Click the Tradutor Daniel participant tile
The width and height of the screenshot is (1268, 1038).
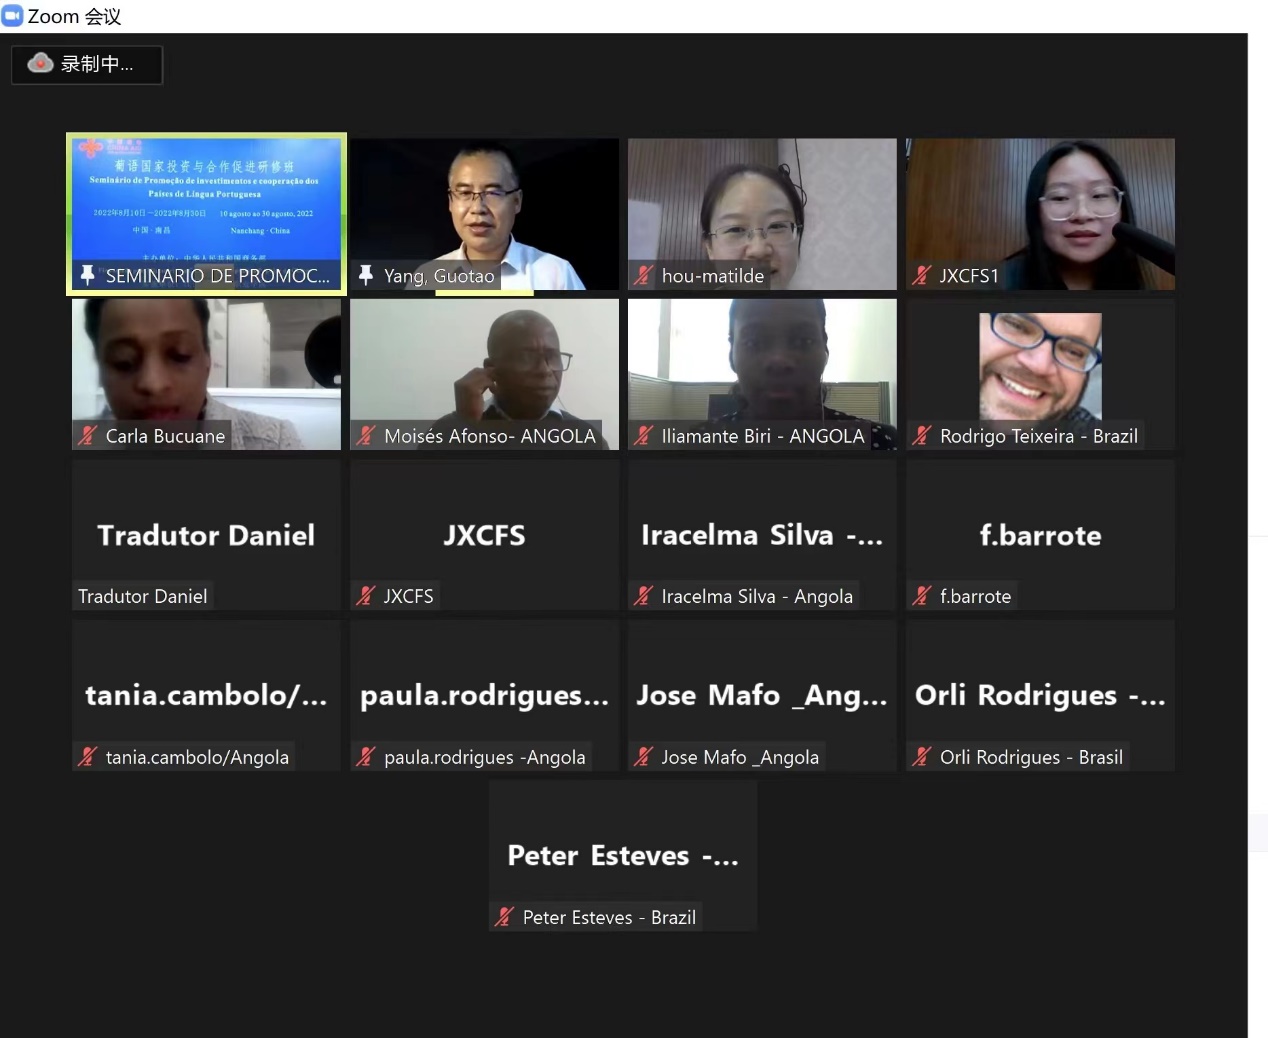point(206,535)
